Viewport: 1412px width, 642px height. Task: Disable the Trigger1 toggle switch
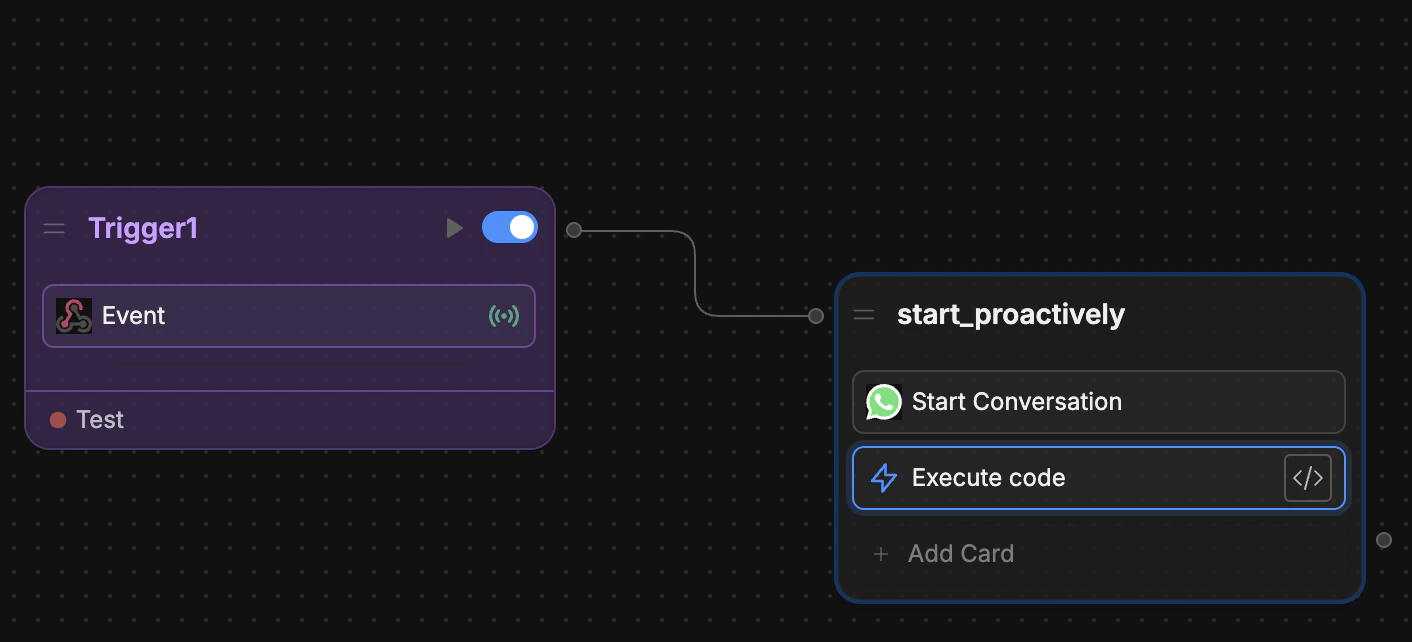[x=510, y=227]
